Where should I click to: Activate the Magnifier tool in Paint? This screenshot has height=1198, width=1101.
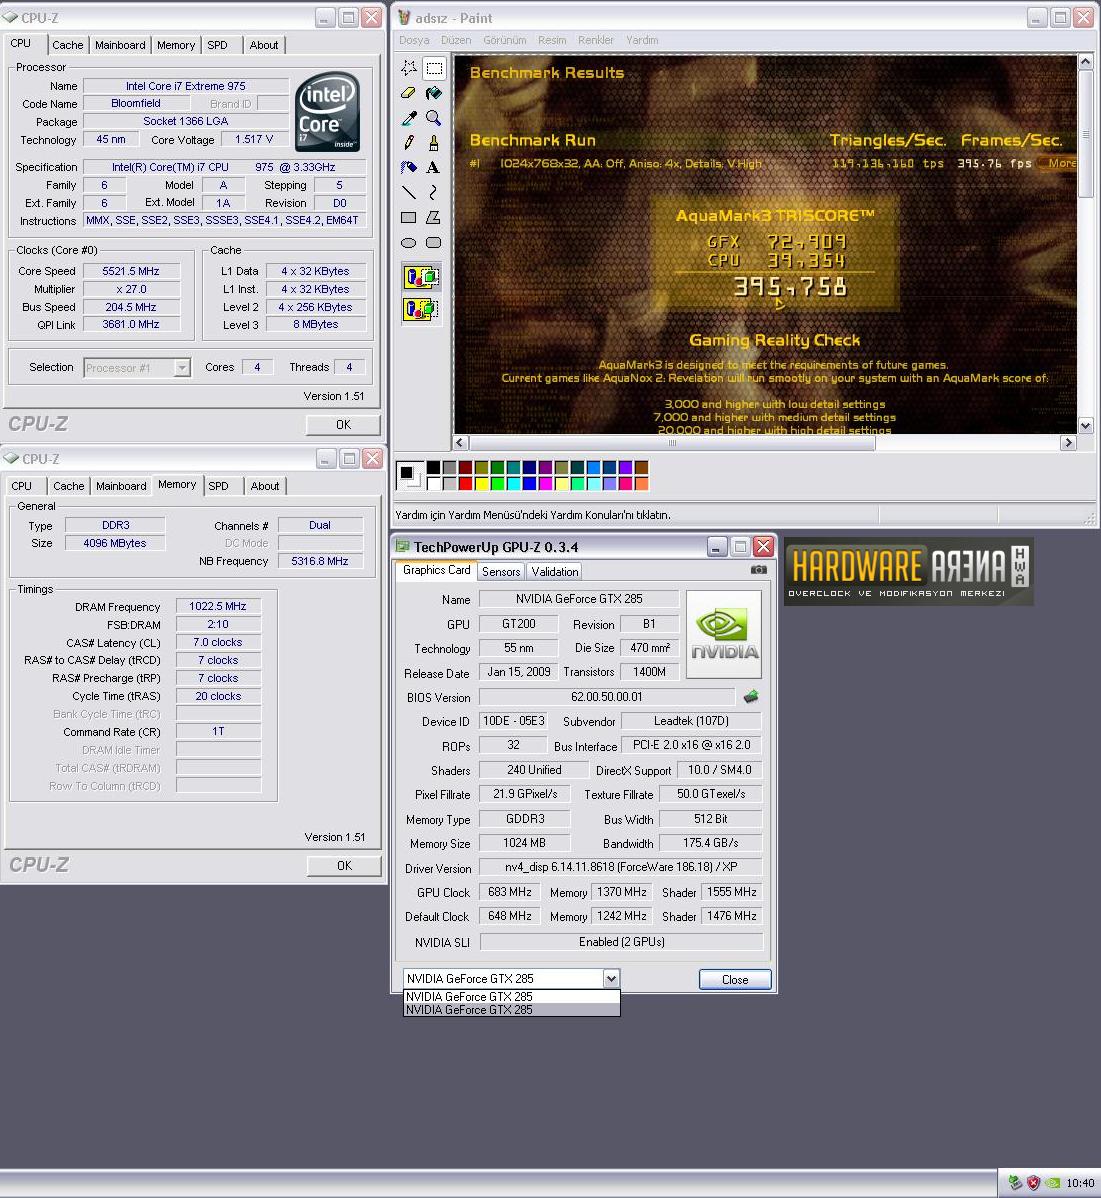coord(434,118)
